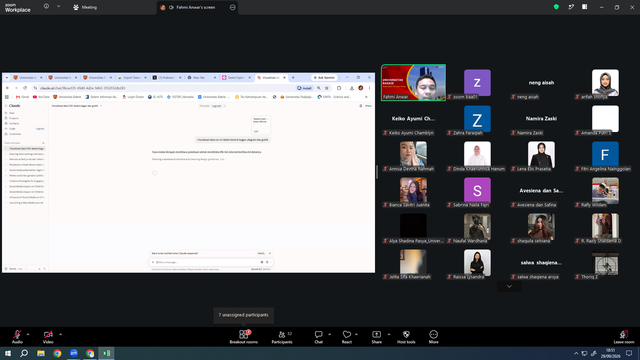Select Zahra Faraqiah's participant tile
The image size is (640, 360).
pyautogui.click(x=477, y=118)
